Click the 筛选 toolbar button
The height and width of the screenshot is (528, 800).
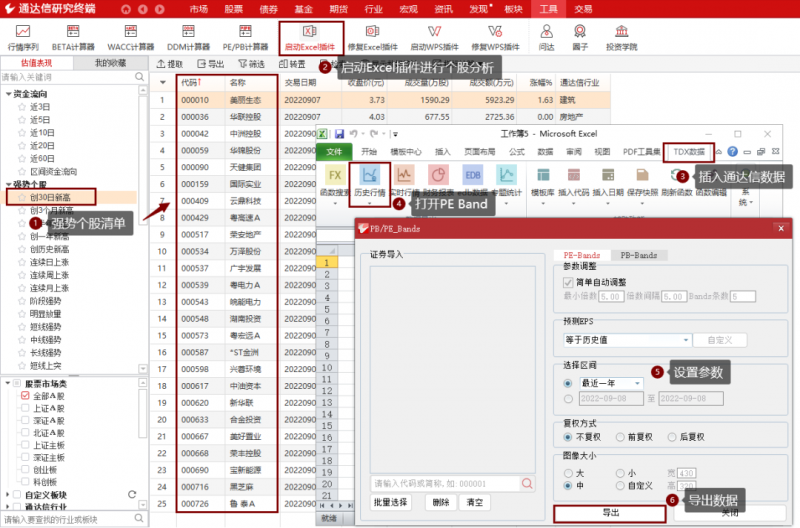tap(252, 64)
